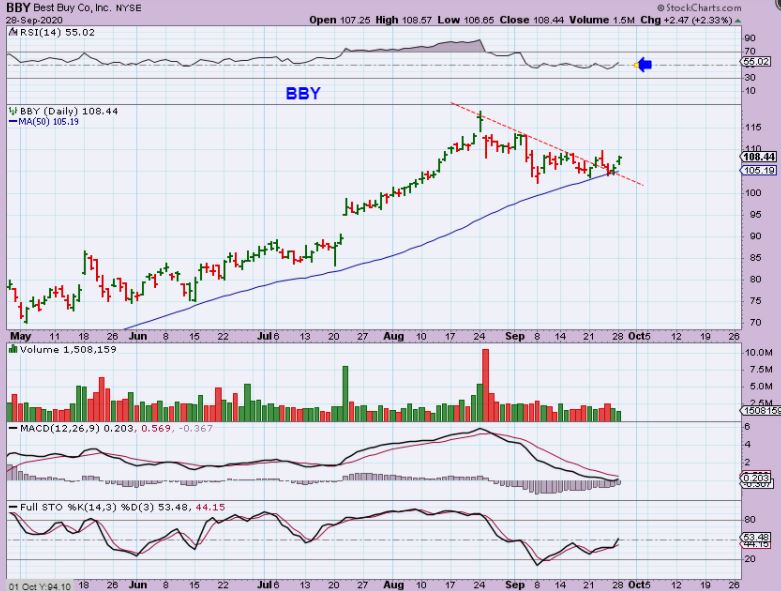Click the 'MA(50) 105.19' legend text
Image resolution: width=781 pixels, height=591 pixels.
pyautogui.click(x=48, y=121)
